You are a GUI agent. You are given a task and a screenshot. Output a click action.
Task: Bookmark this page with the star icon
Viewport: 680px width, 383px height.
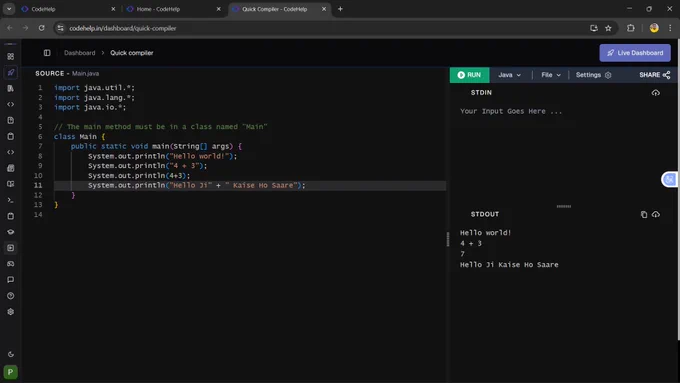(x=608, y=28)
